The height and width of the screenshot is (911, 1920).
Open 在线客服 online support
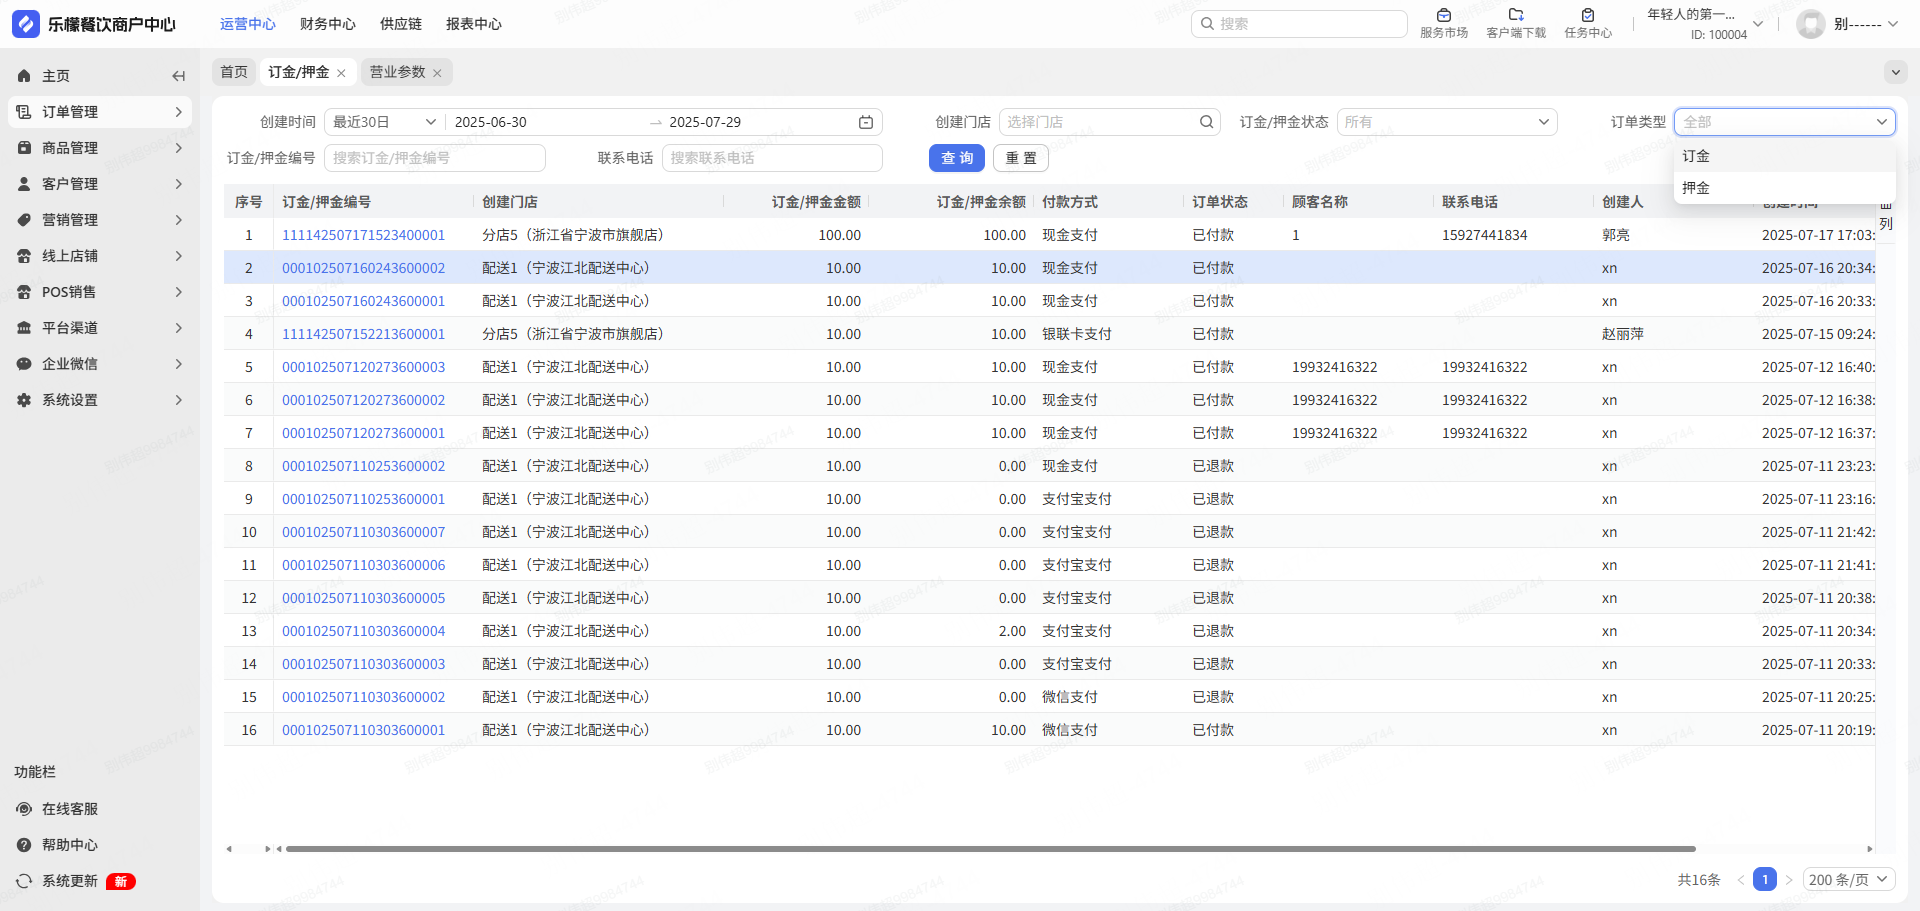(69, 809)
